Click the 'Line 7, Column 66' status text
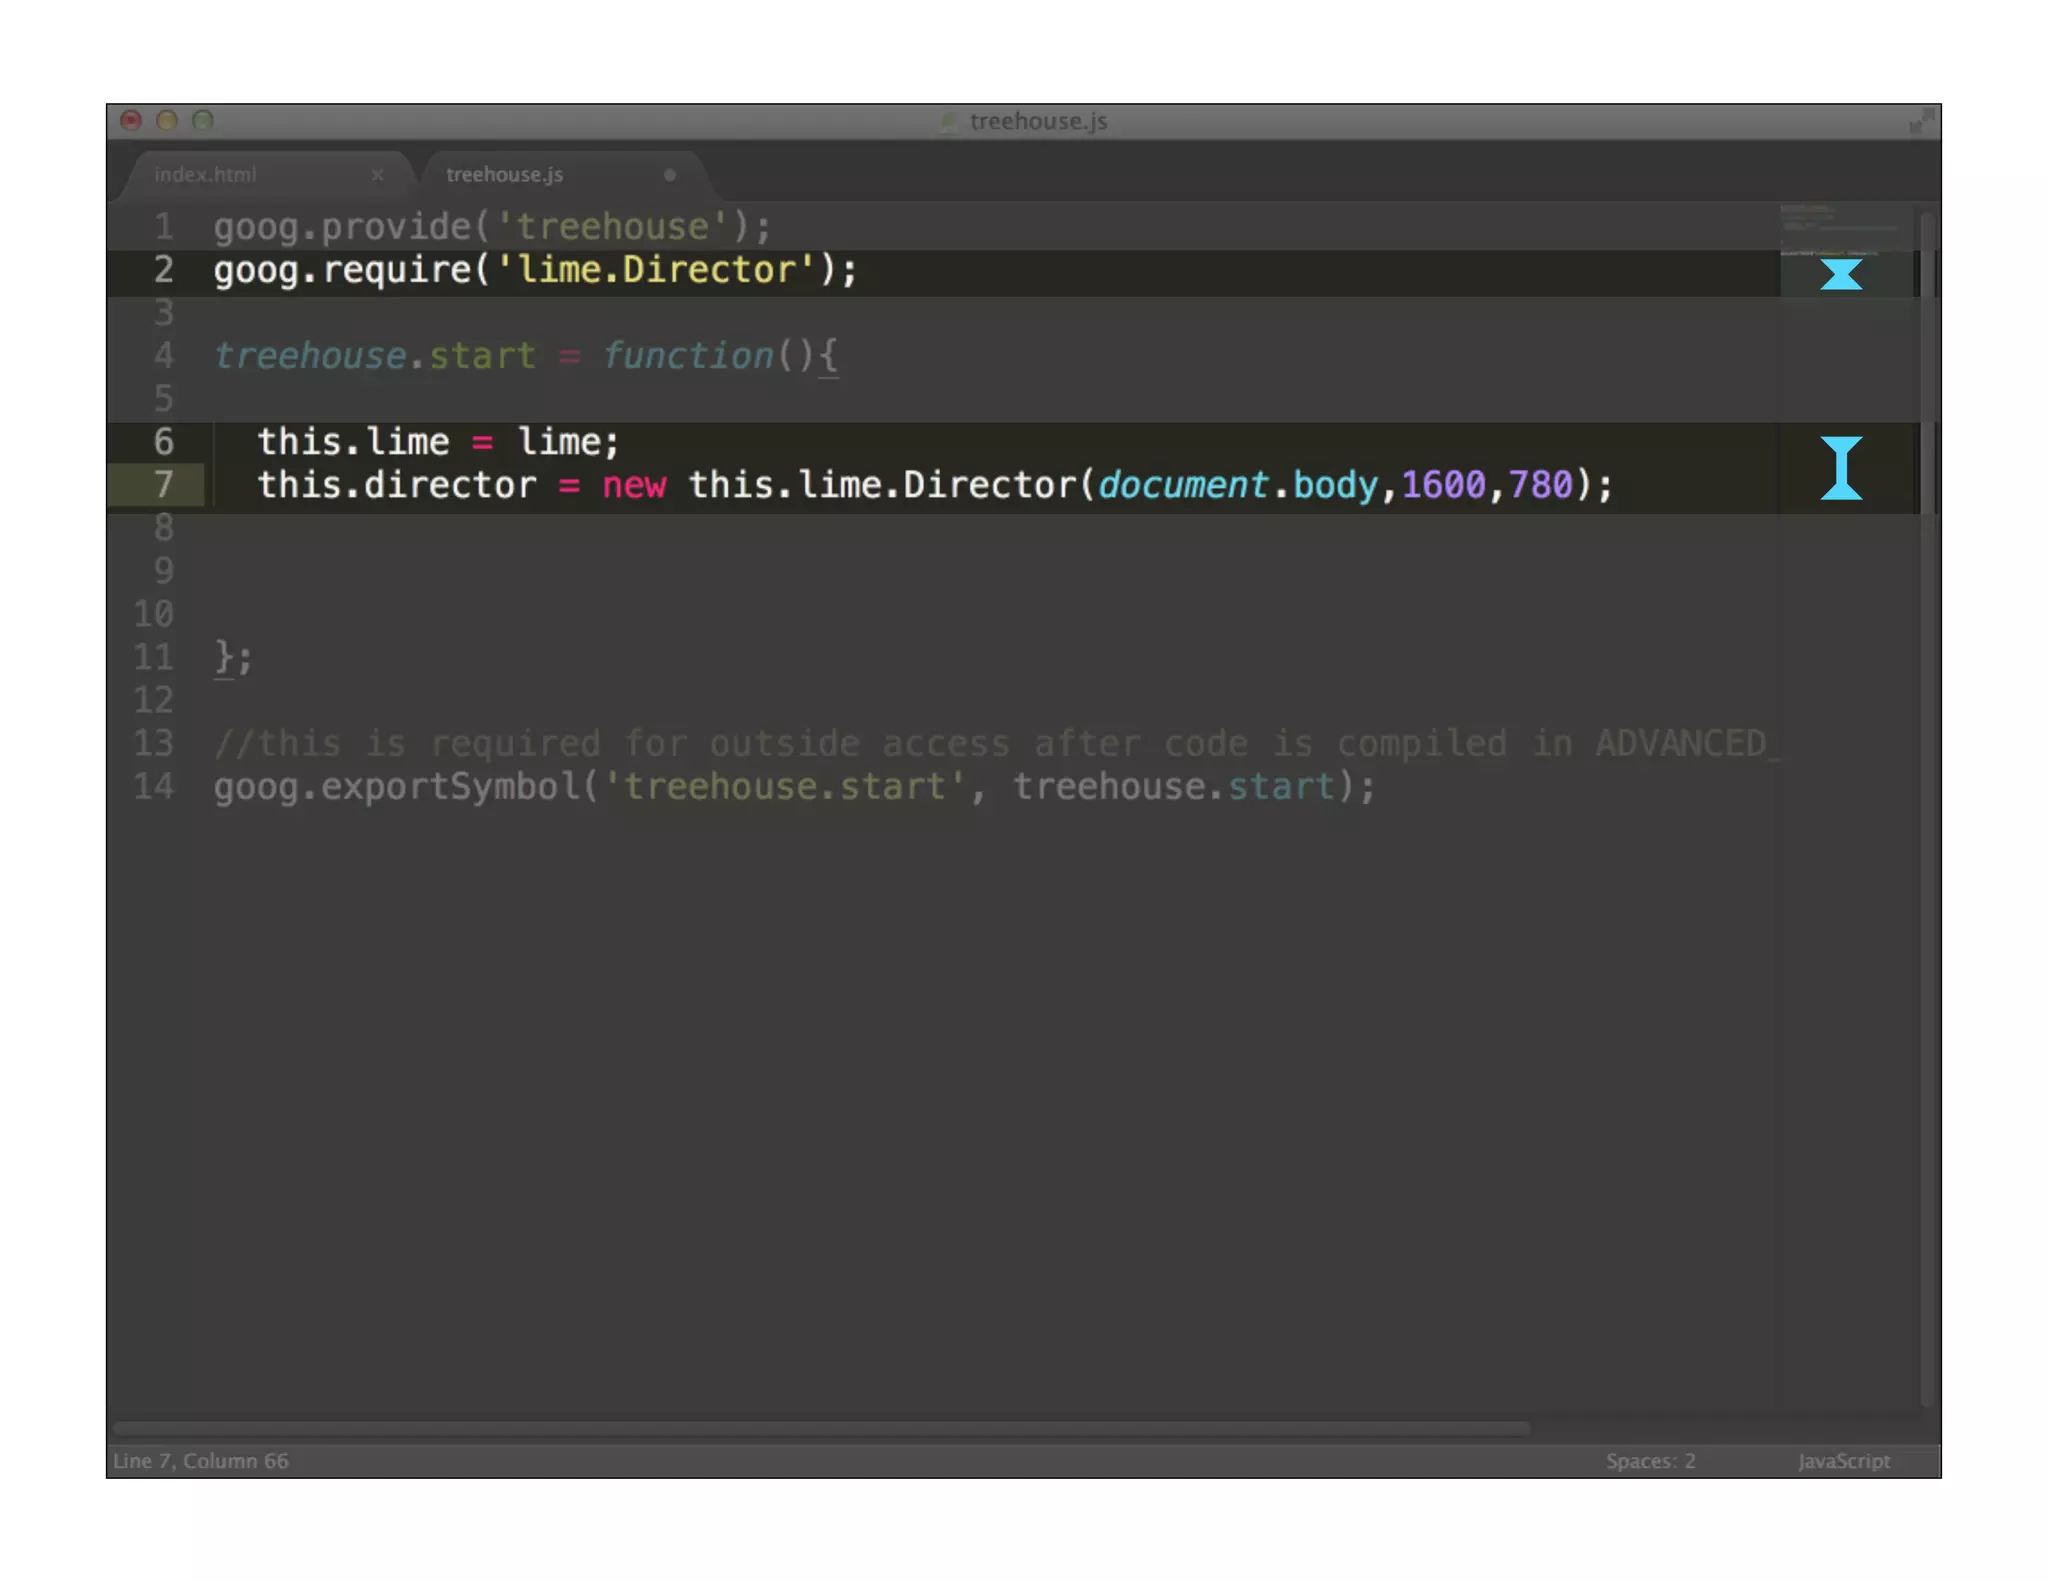2048x1582 pixels. pyautogui.click(x=201, y=1460)
